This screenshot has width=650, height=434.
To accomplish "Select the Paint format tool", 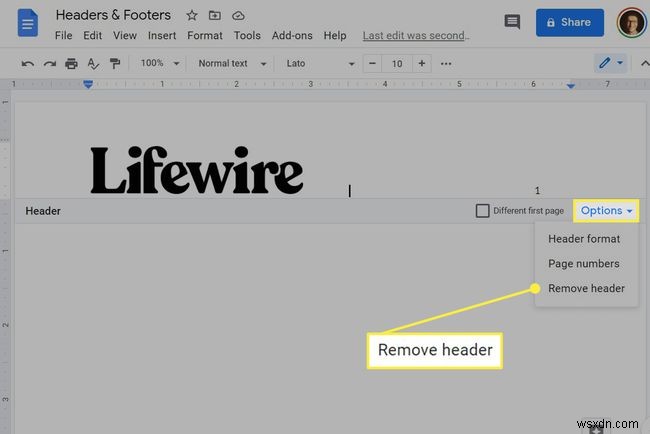I will (x=115, y=64).
